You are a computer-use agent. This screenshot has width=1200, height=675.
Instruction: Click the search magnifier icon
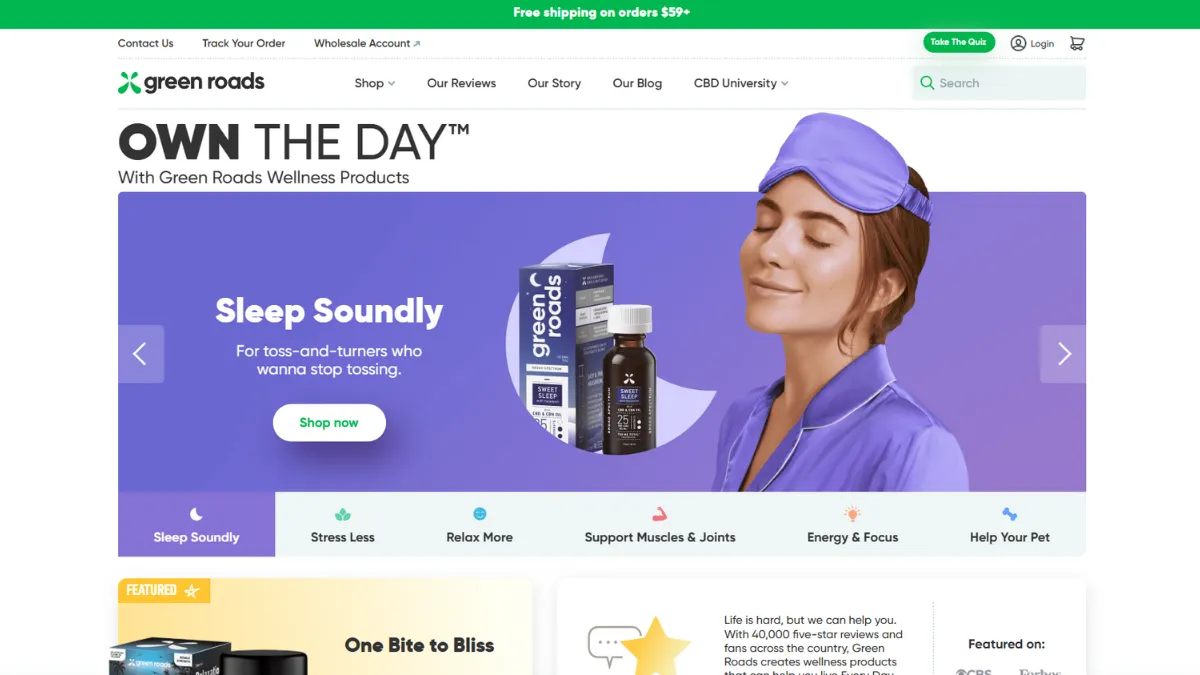pos(927,83)
